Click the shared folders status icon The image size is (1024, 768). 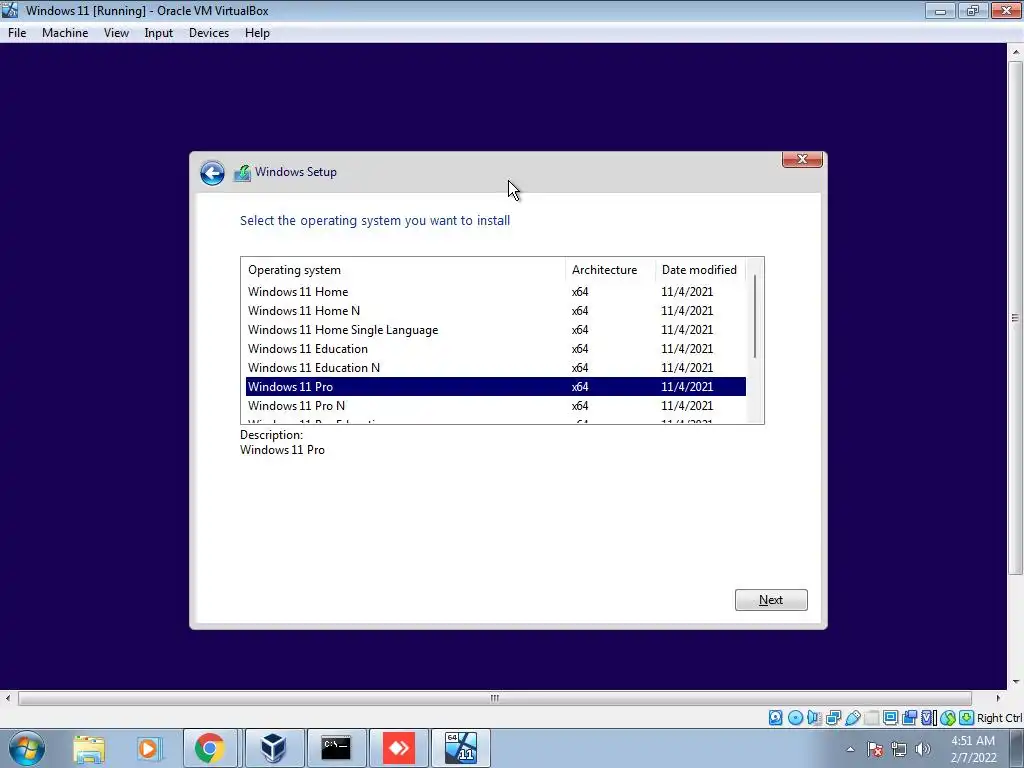tap(871, 718)
